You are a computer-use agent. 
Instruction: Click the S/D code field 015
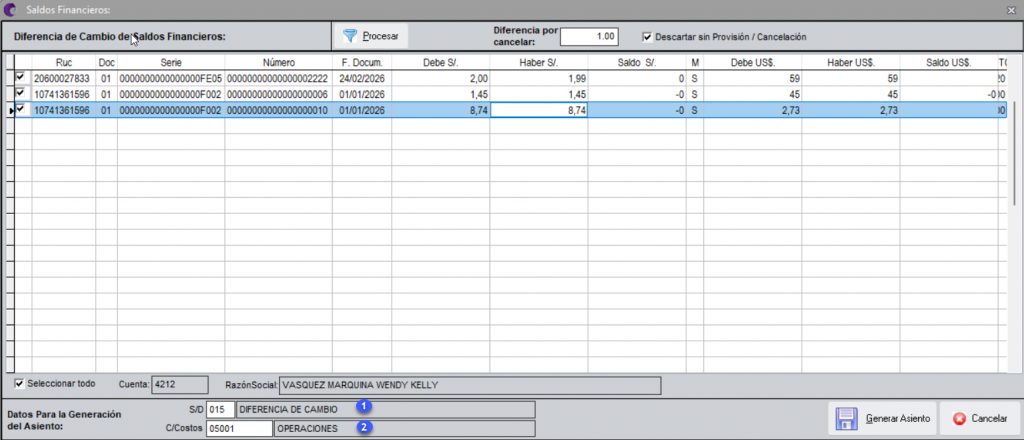(x=219, y=409)
